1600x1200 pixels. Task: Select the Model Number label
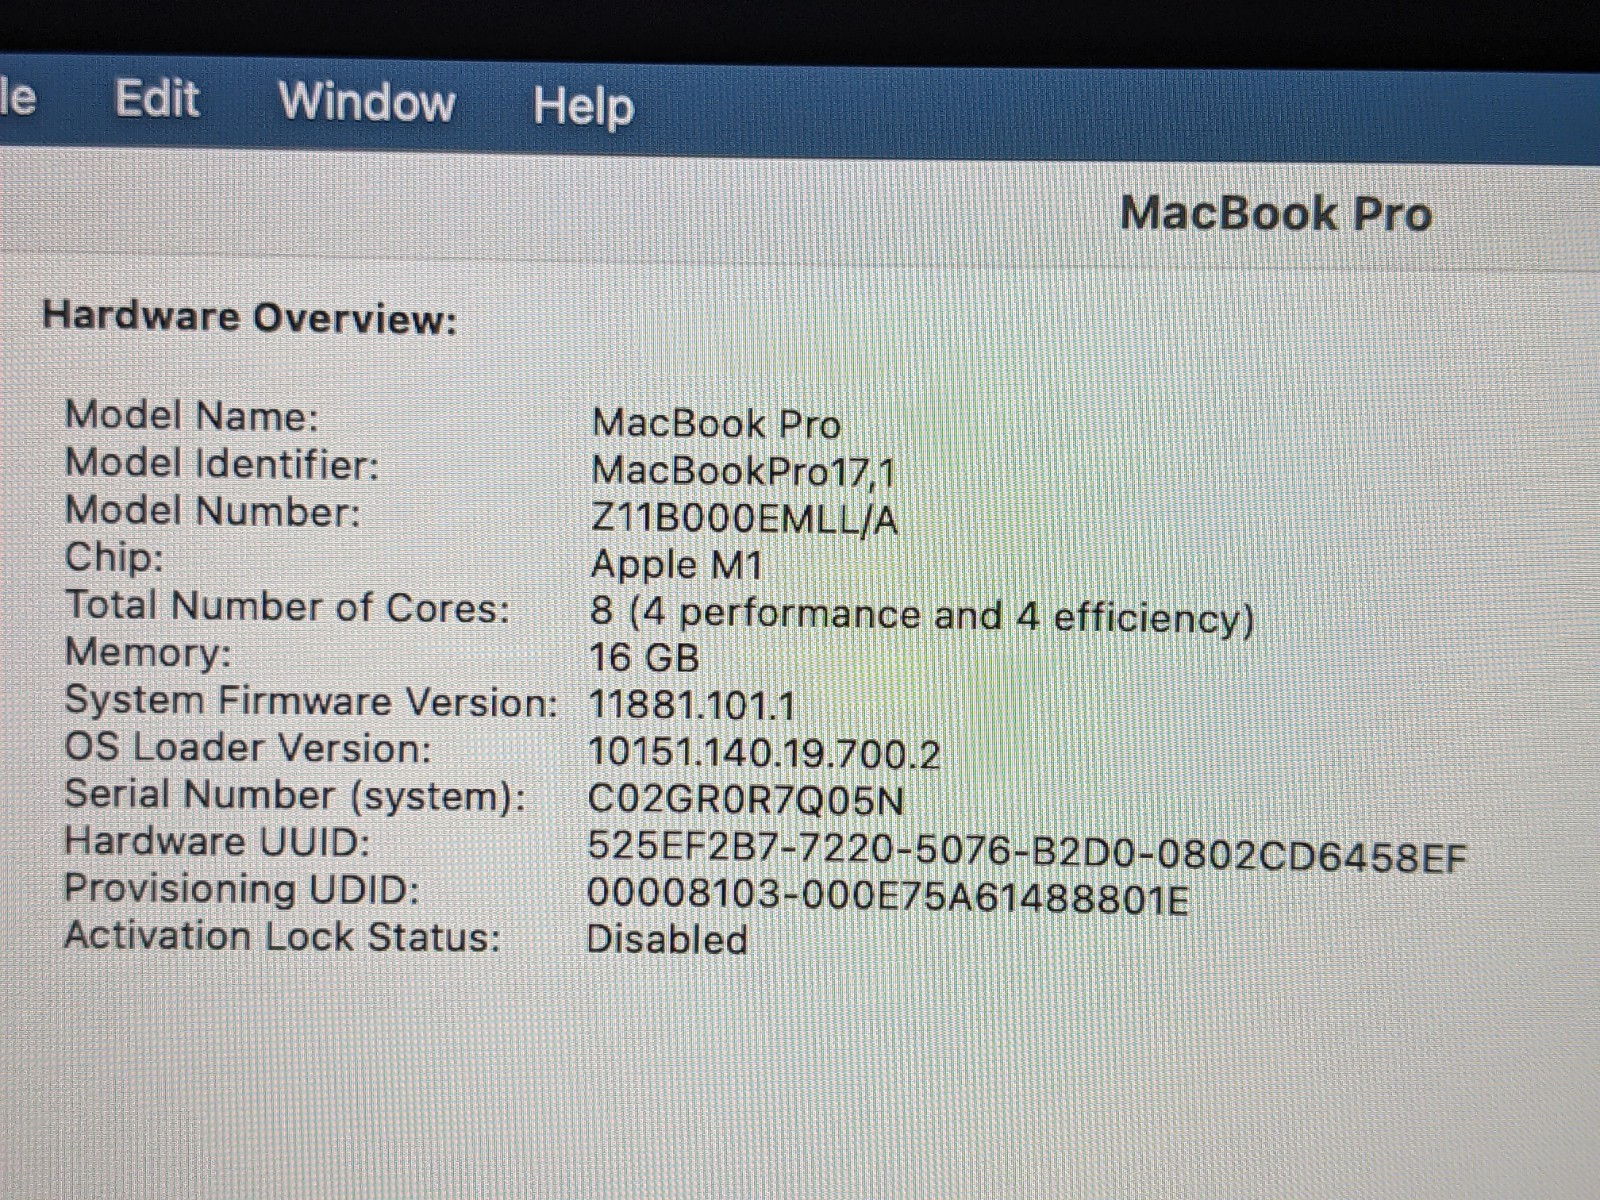[212, 511]
